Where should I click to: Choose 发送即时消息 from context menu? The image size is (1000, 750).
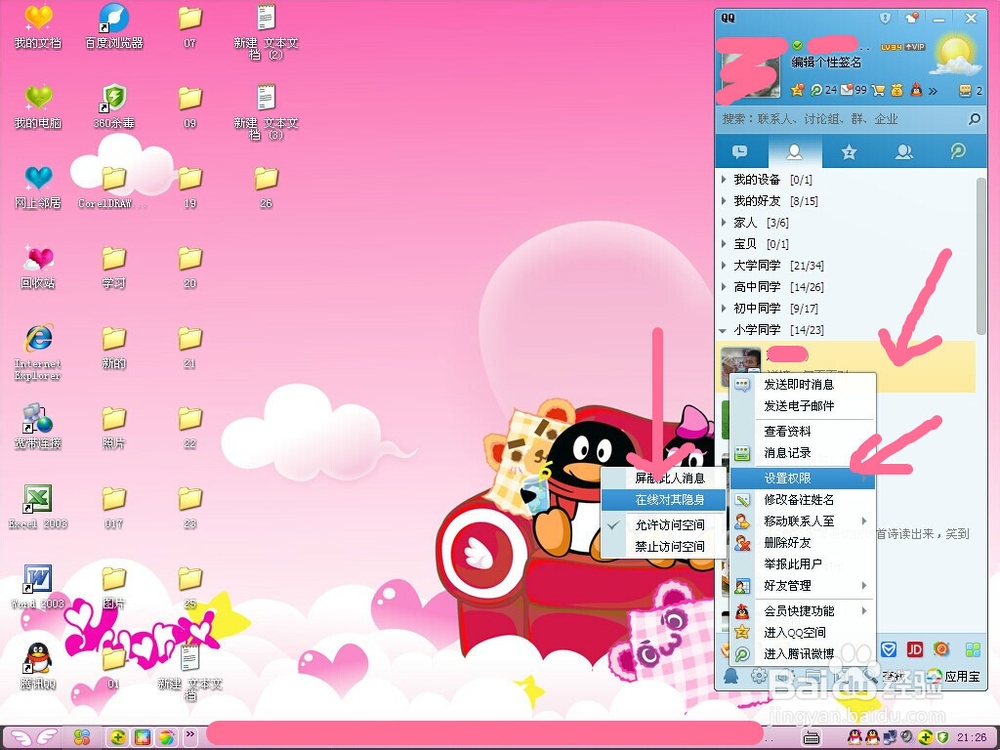(x=802, y=385)
